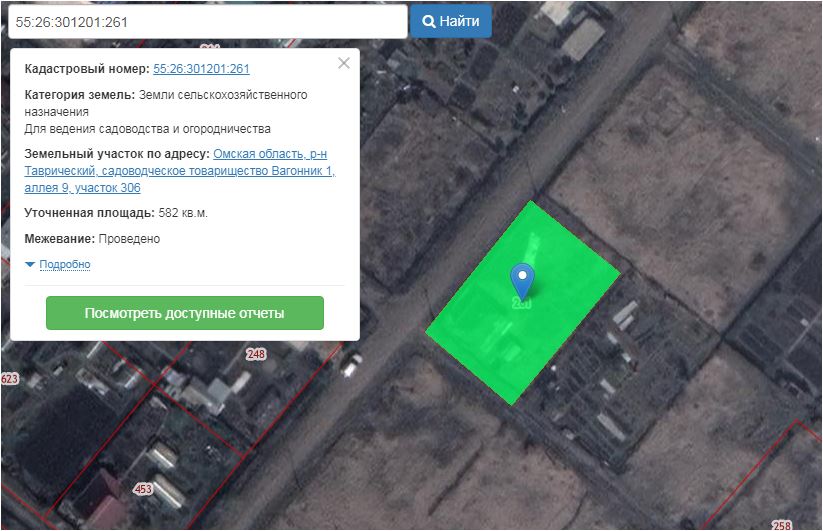Click the white vehicle on the road

[351, 367]
